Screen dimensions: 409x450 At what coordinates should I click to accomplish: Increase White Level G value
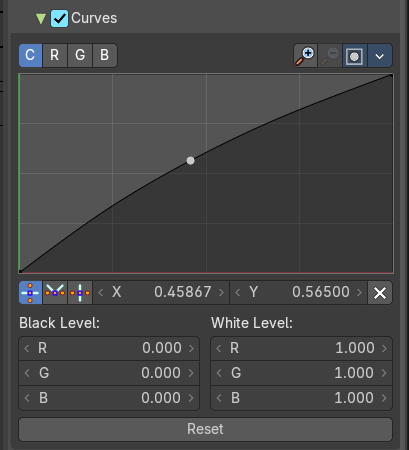pos(384,373)
